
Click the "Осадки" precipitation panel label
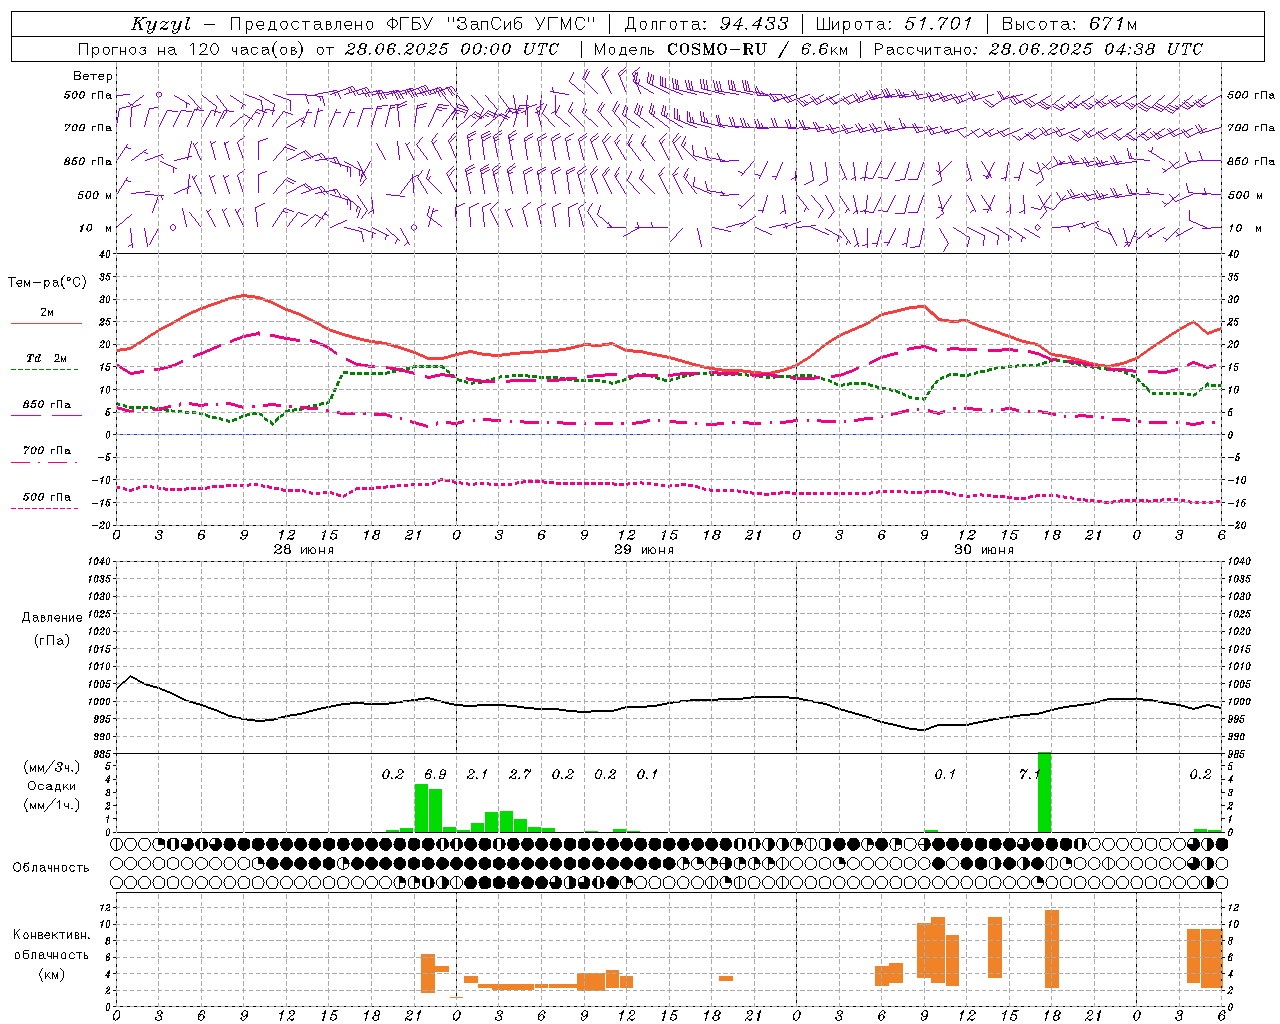tap(51, 786)
